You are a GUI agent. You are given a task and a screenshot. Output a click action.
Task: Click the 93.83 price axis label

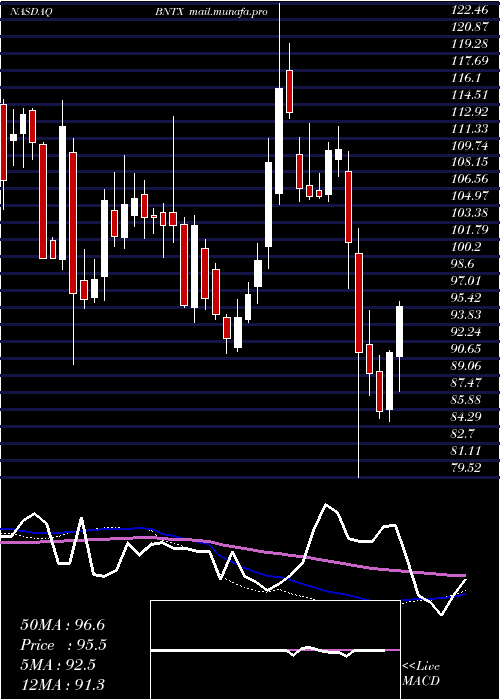(x=466, y=315)
